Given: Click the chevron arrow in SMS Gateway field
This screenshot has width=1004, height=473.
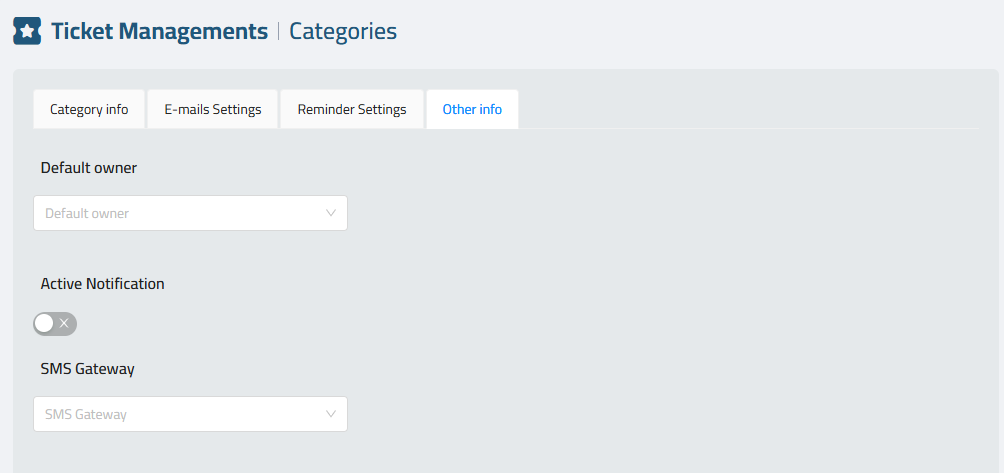Looking at the screenshot, I should coord(331,414).
